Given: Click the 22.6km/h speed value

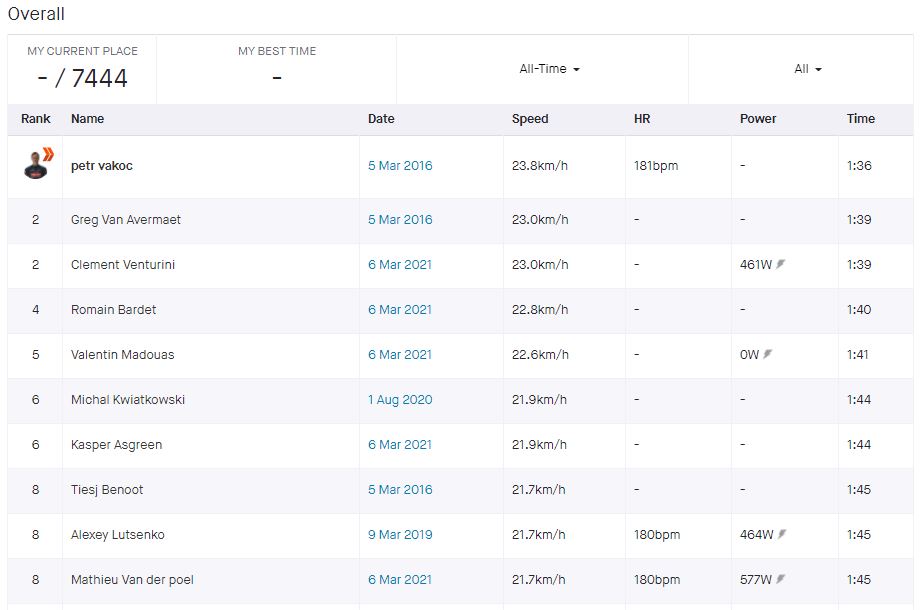Looking at the screenshot, I should coord(540,354).
